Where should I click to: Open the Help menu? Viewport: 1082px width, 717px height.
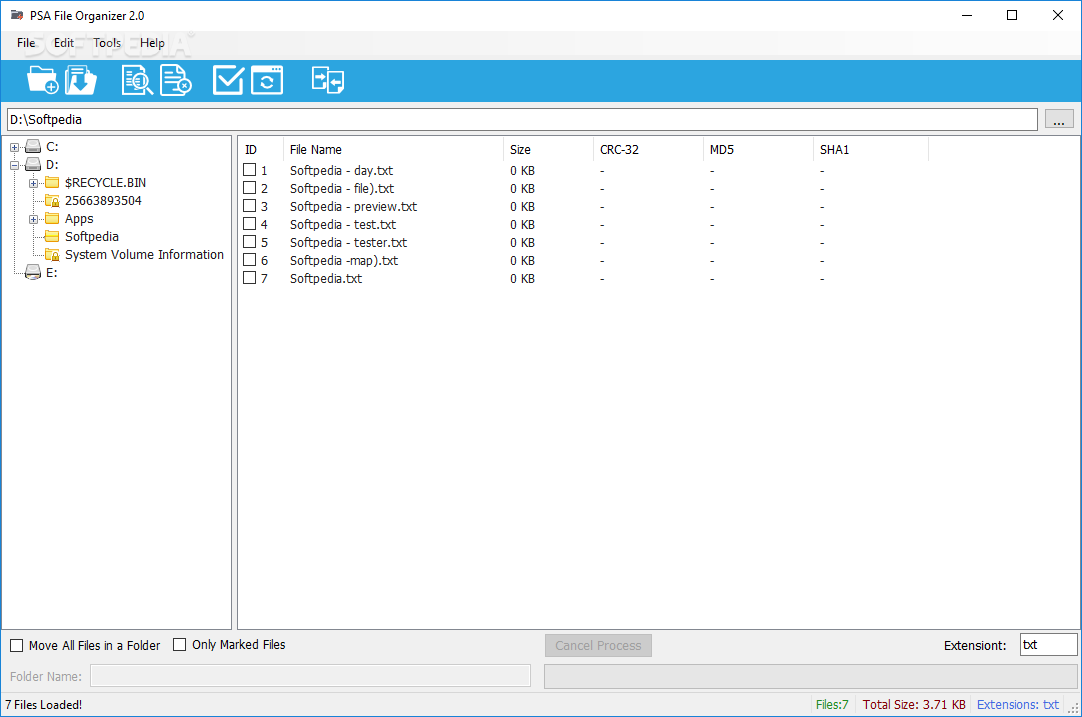pos(152,43)
